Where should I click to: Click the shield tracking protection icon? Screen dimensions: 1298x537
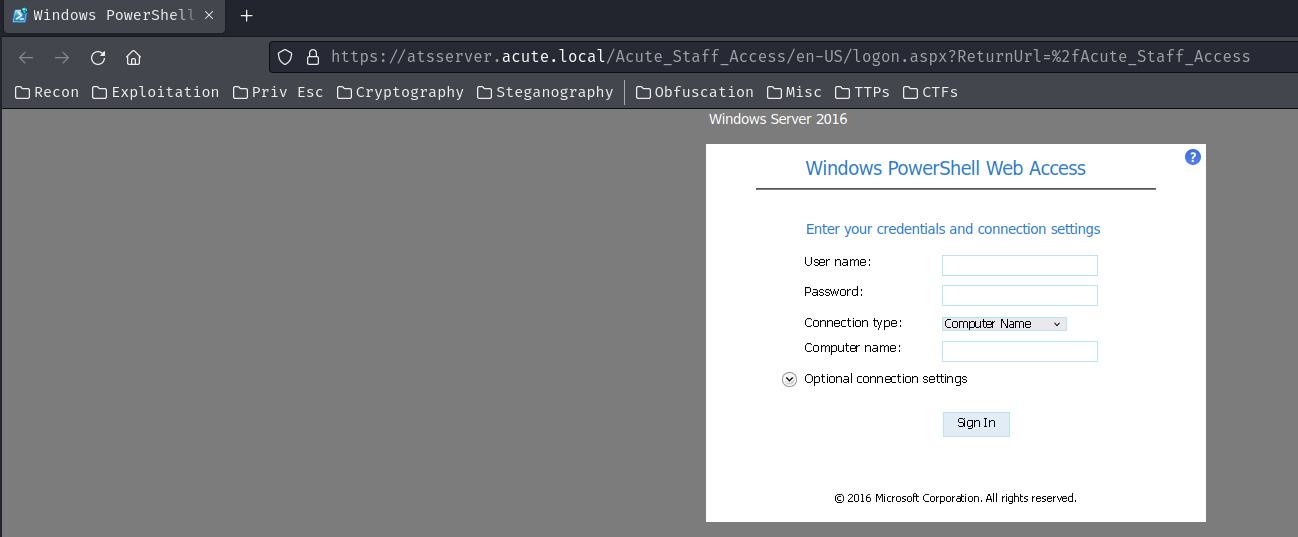click(285, 57)
